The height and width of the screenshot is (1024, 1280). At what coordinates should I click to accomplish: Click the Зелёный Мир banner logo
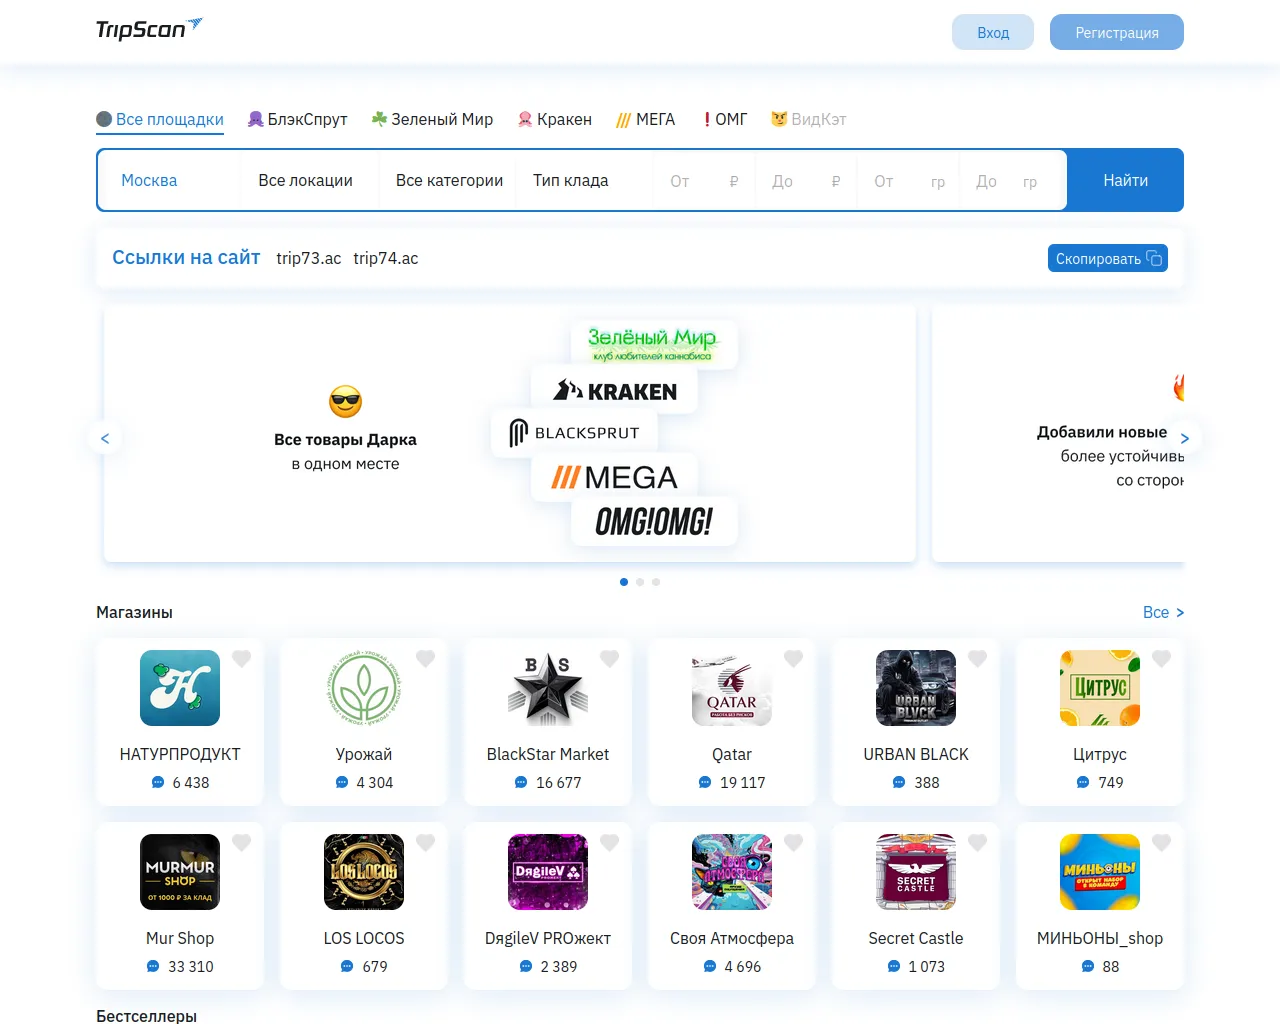653,343
